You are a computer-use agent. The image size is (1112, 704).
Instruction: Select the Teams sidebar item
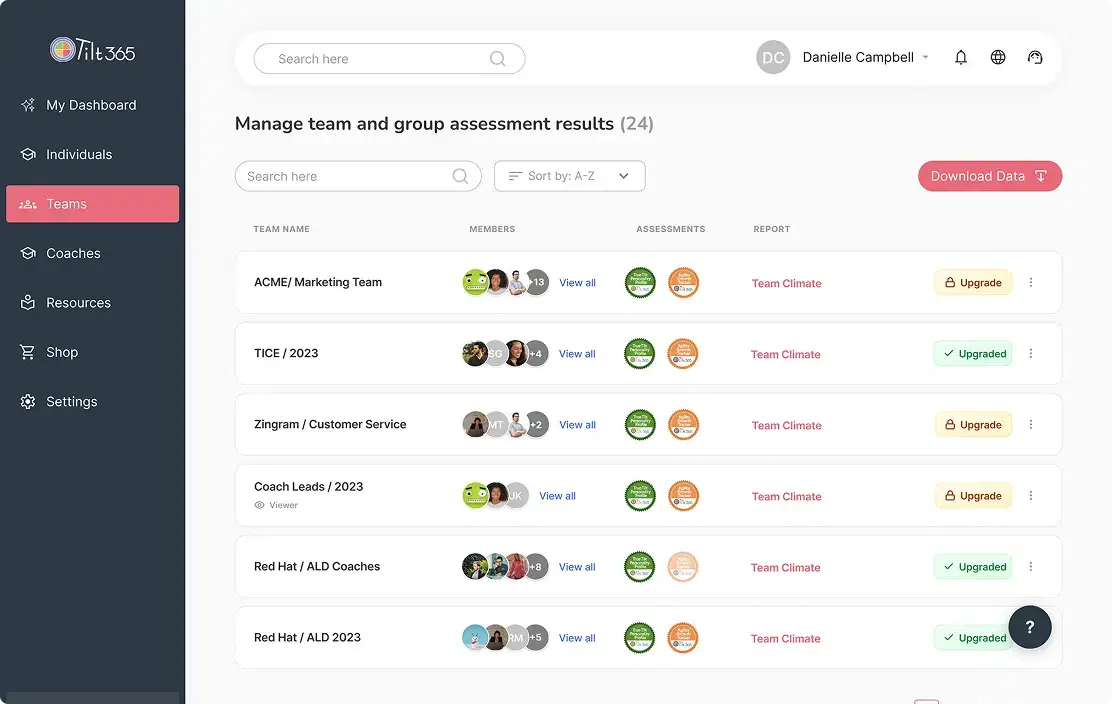tap(92, 204)
